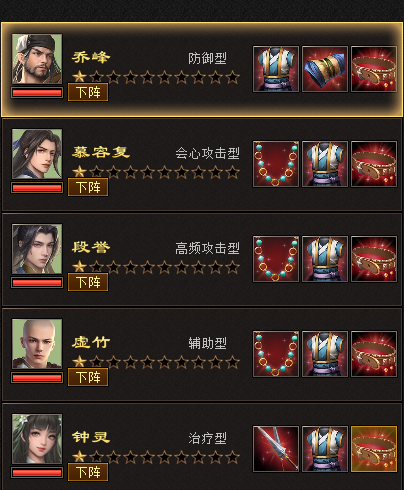Click Duan Yu's blue robe armor icon
404x490 pixels.
coord(325,259)
